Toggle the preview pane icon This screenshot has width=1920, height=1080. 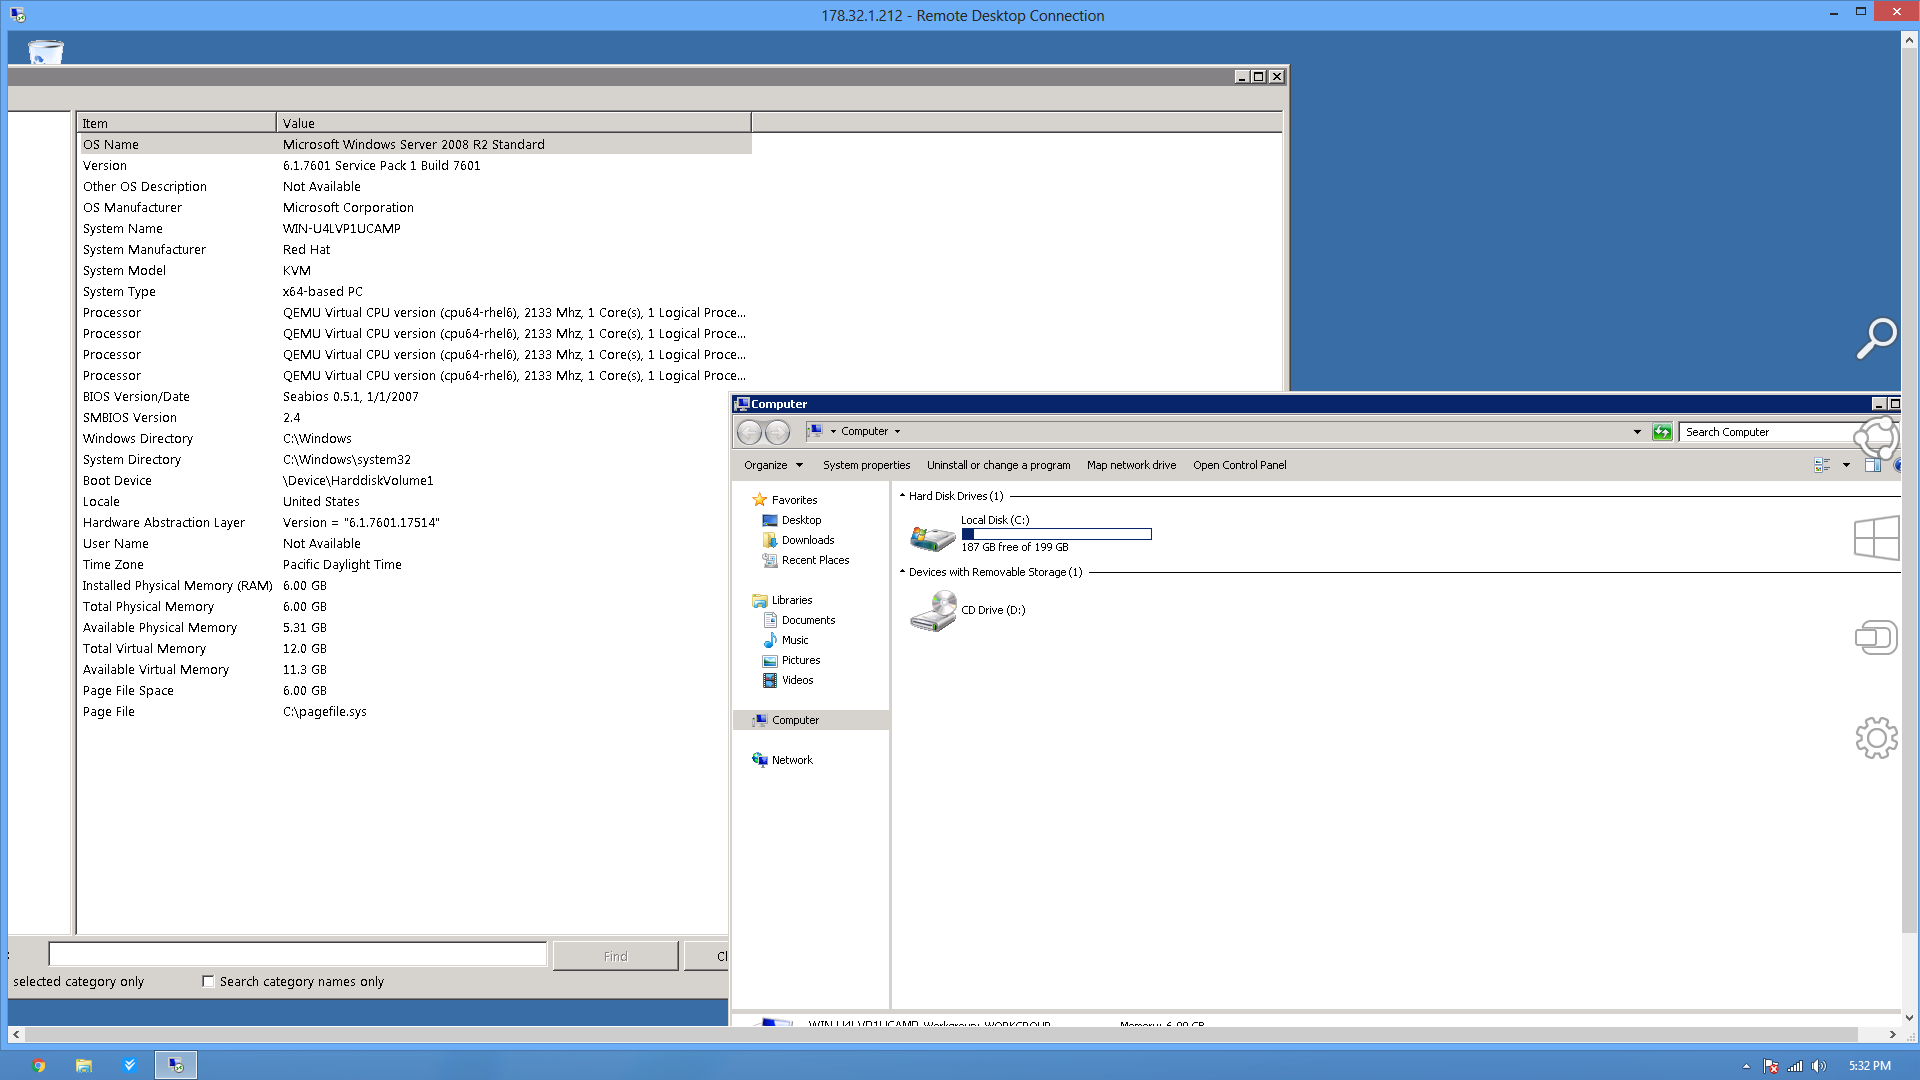coord(1873,465)
